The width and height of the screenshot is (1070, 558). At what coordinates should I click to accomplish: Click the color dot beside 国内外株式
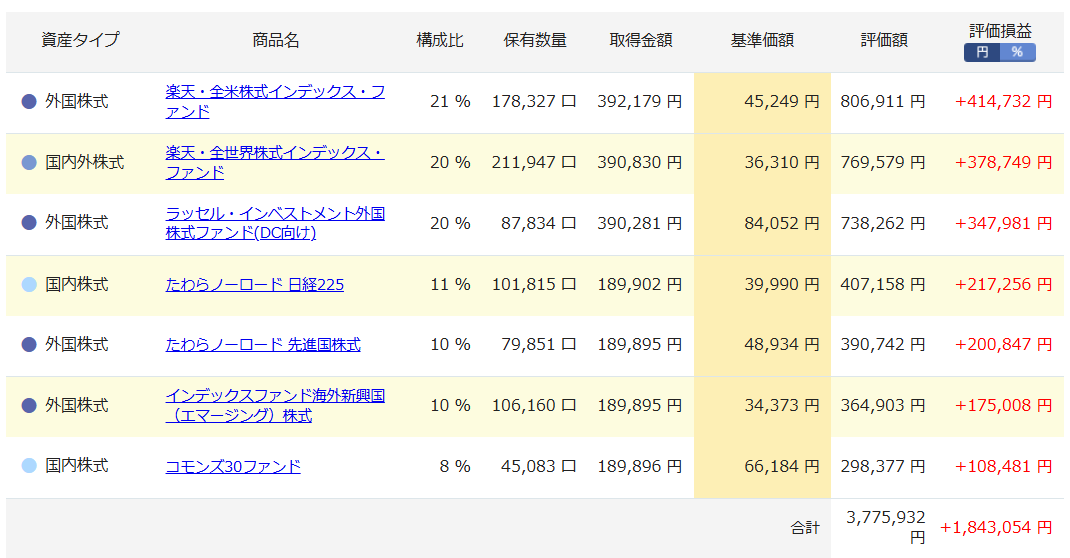tap(29, 162)
